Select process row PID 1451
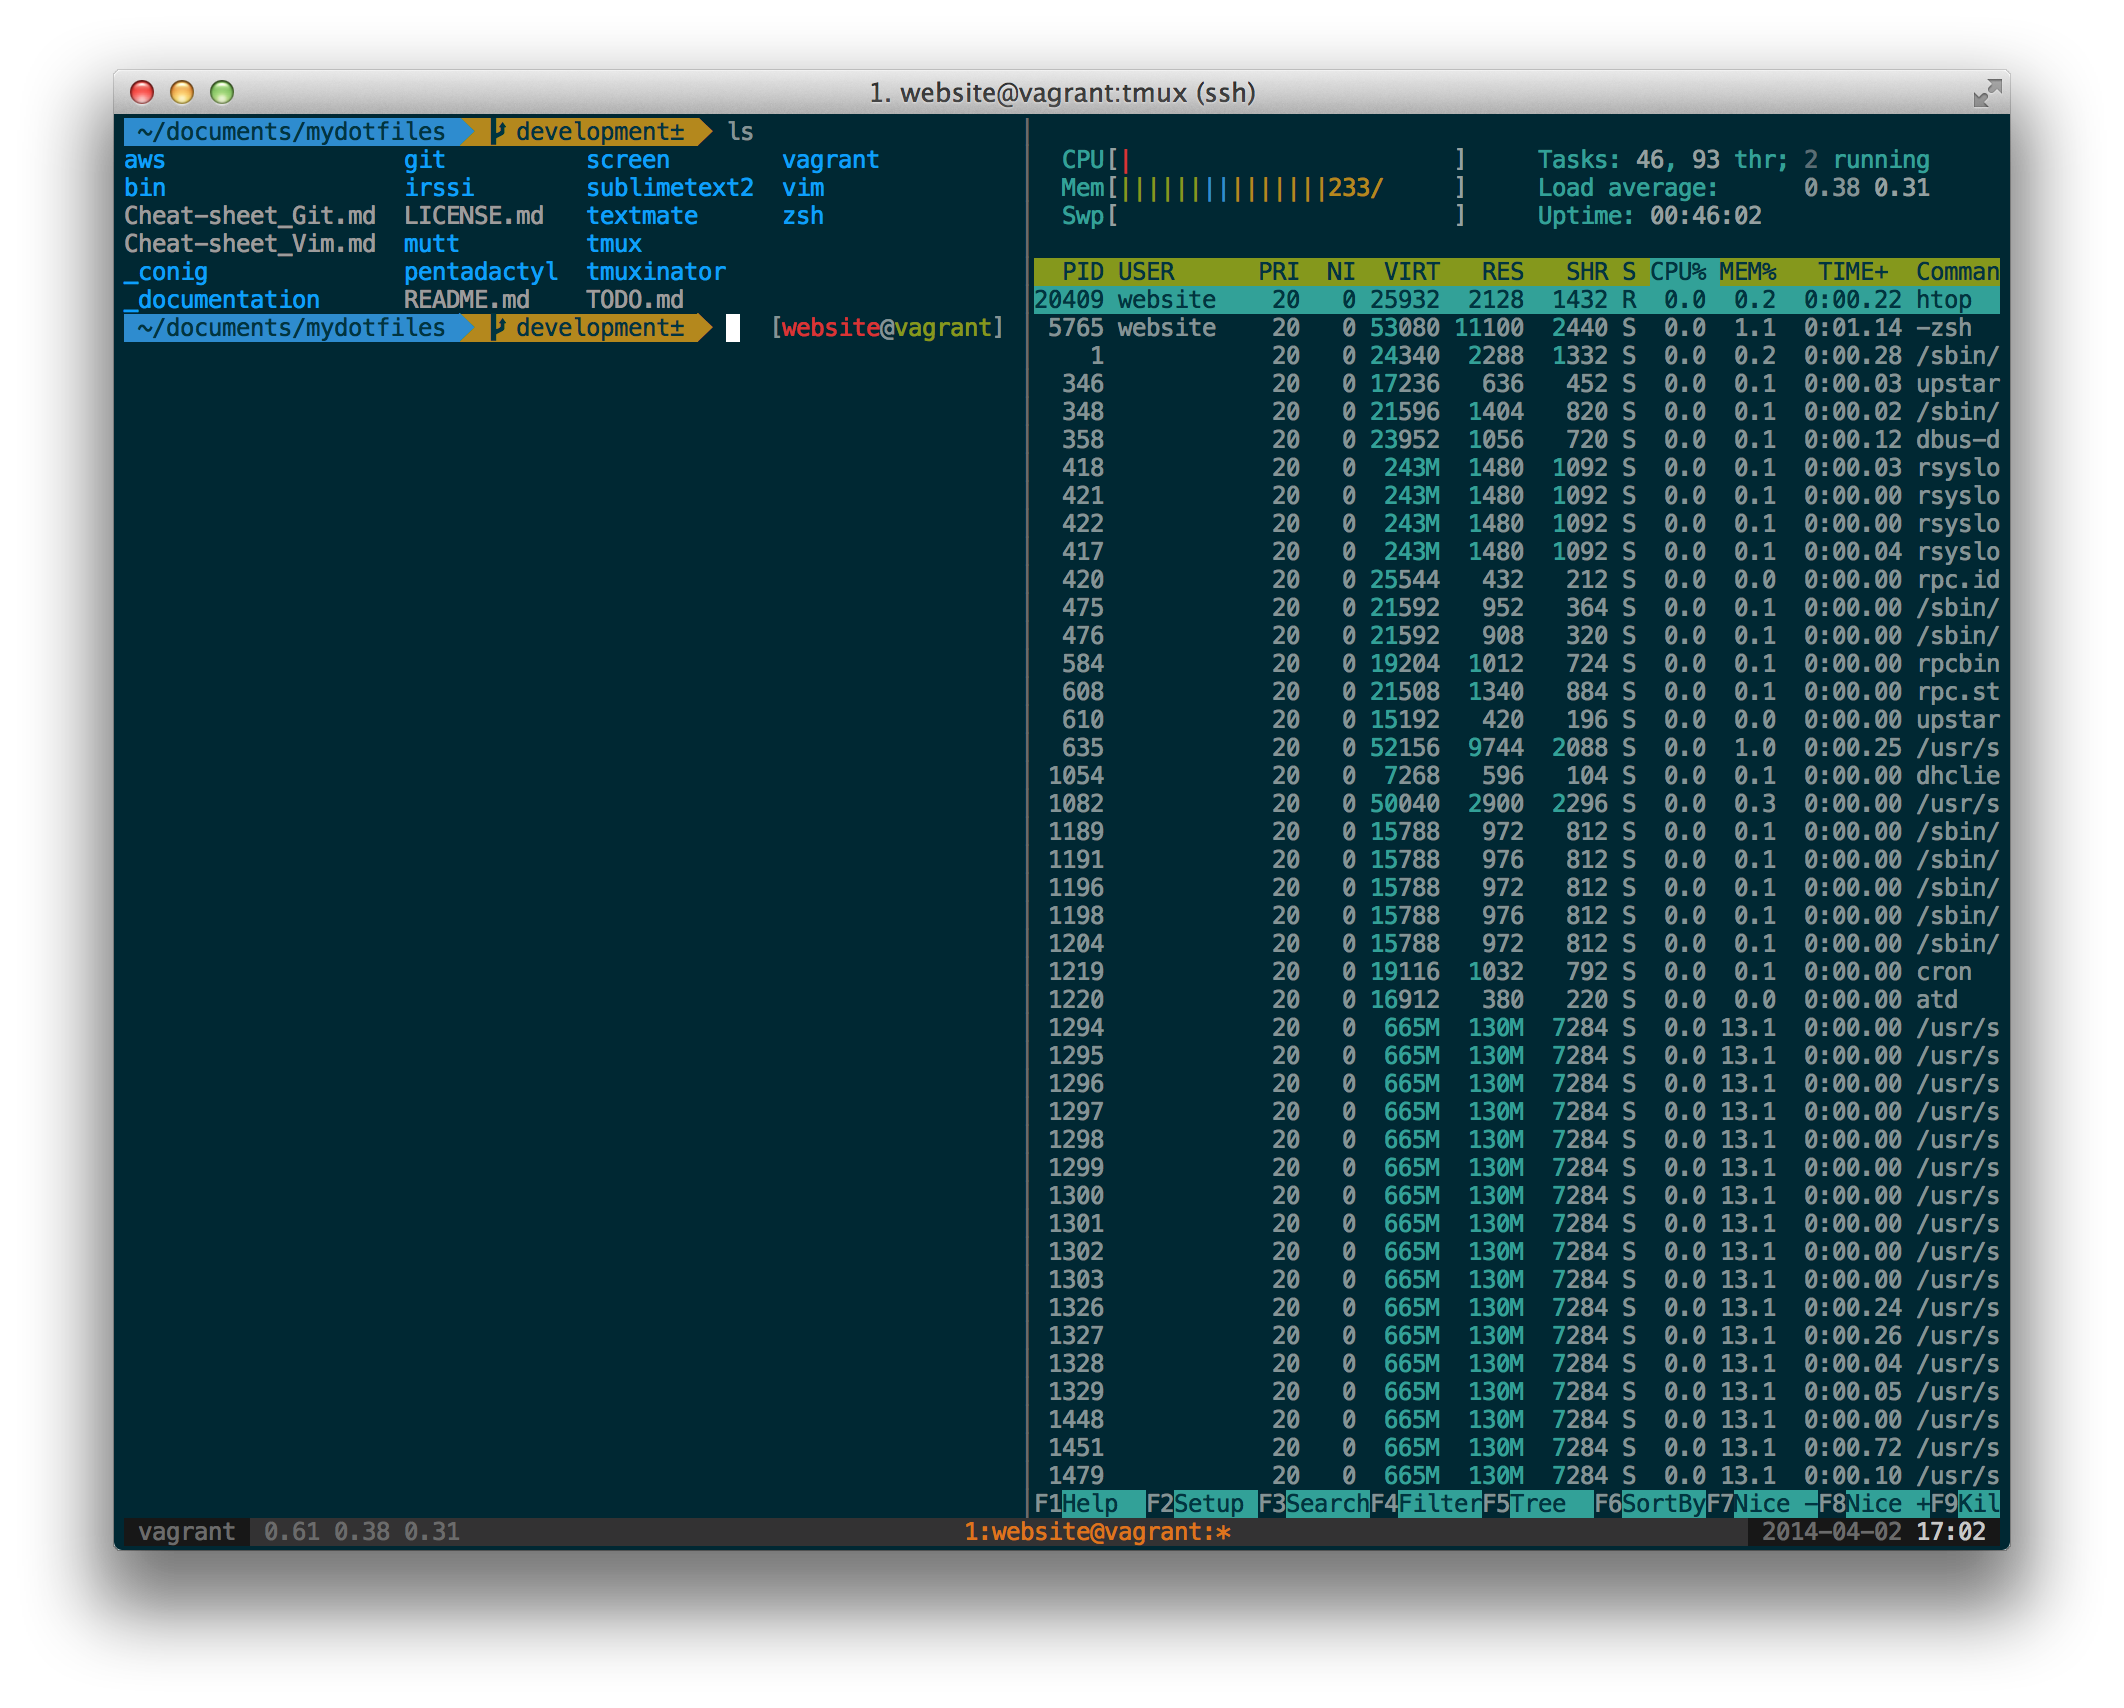 click(1516, 1447)
